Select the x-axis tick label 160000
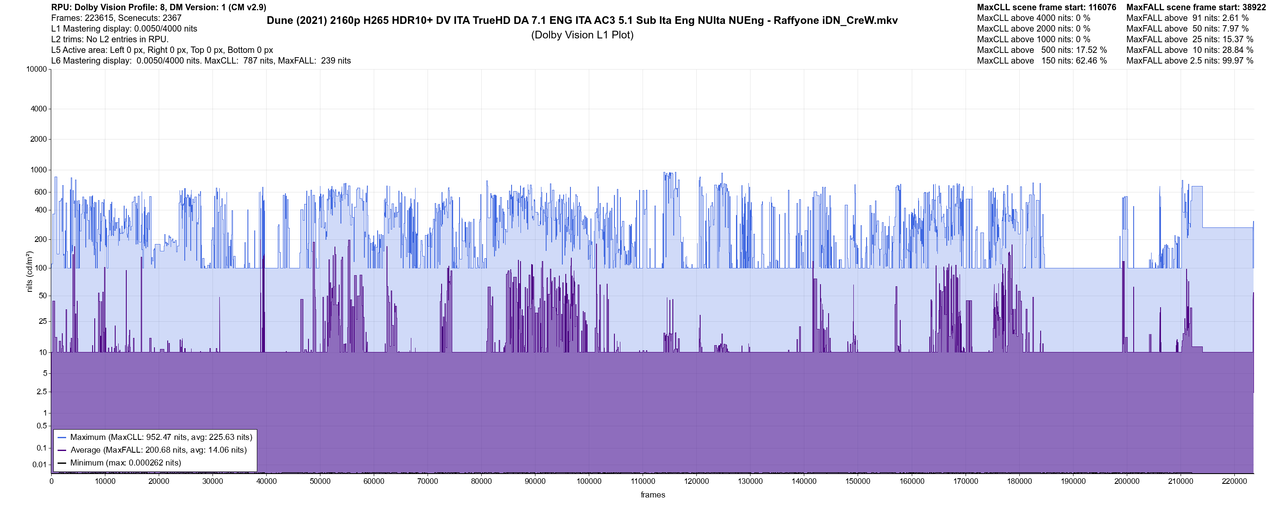1280x512 pixels. [x=912, y=481]
